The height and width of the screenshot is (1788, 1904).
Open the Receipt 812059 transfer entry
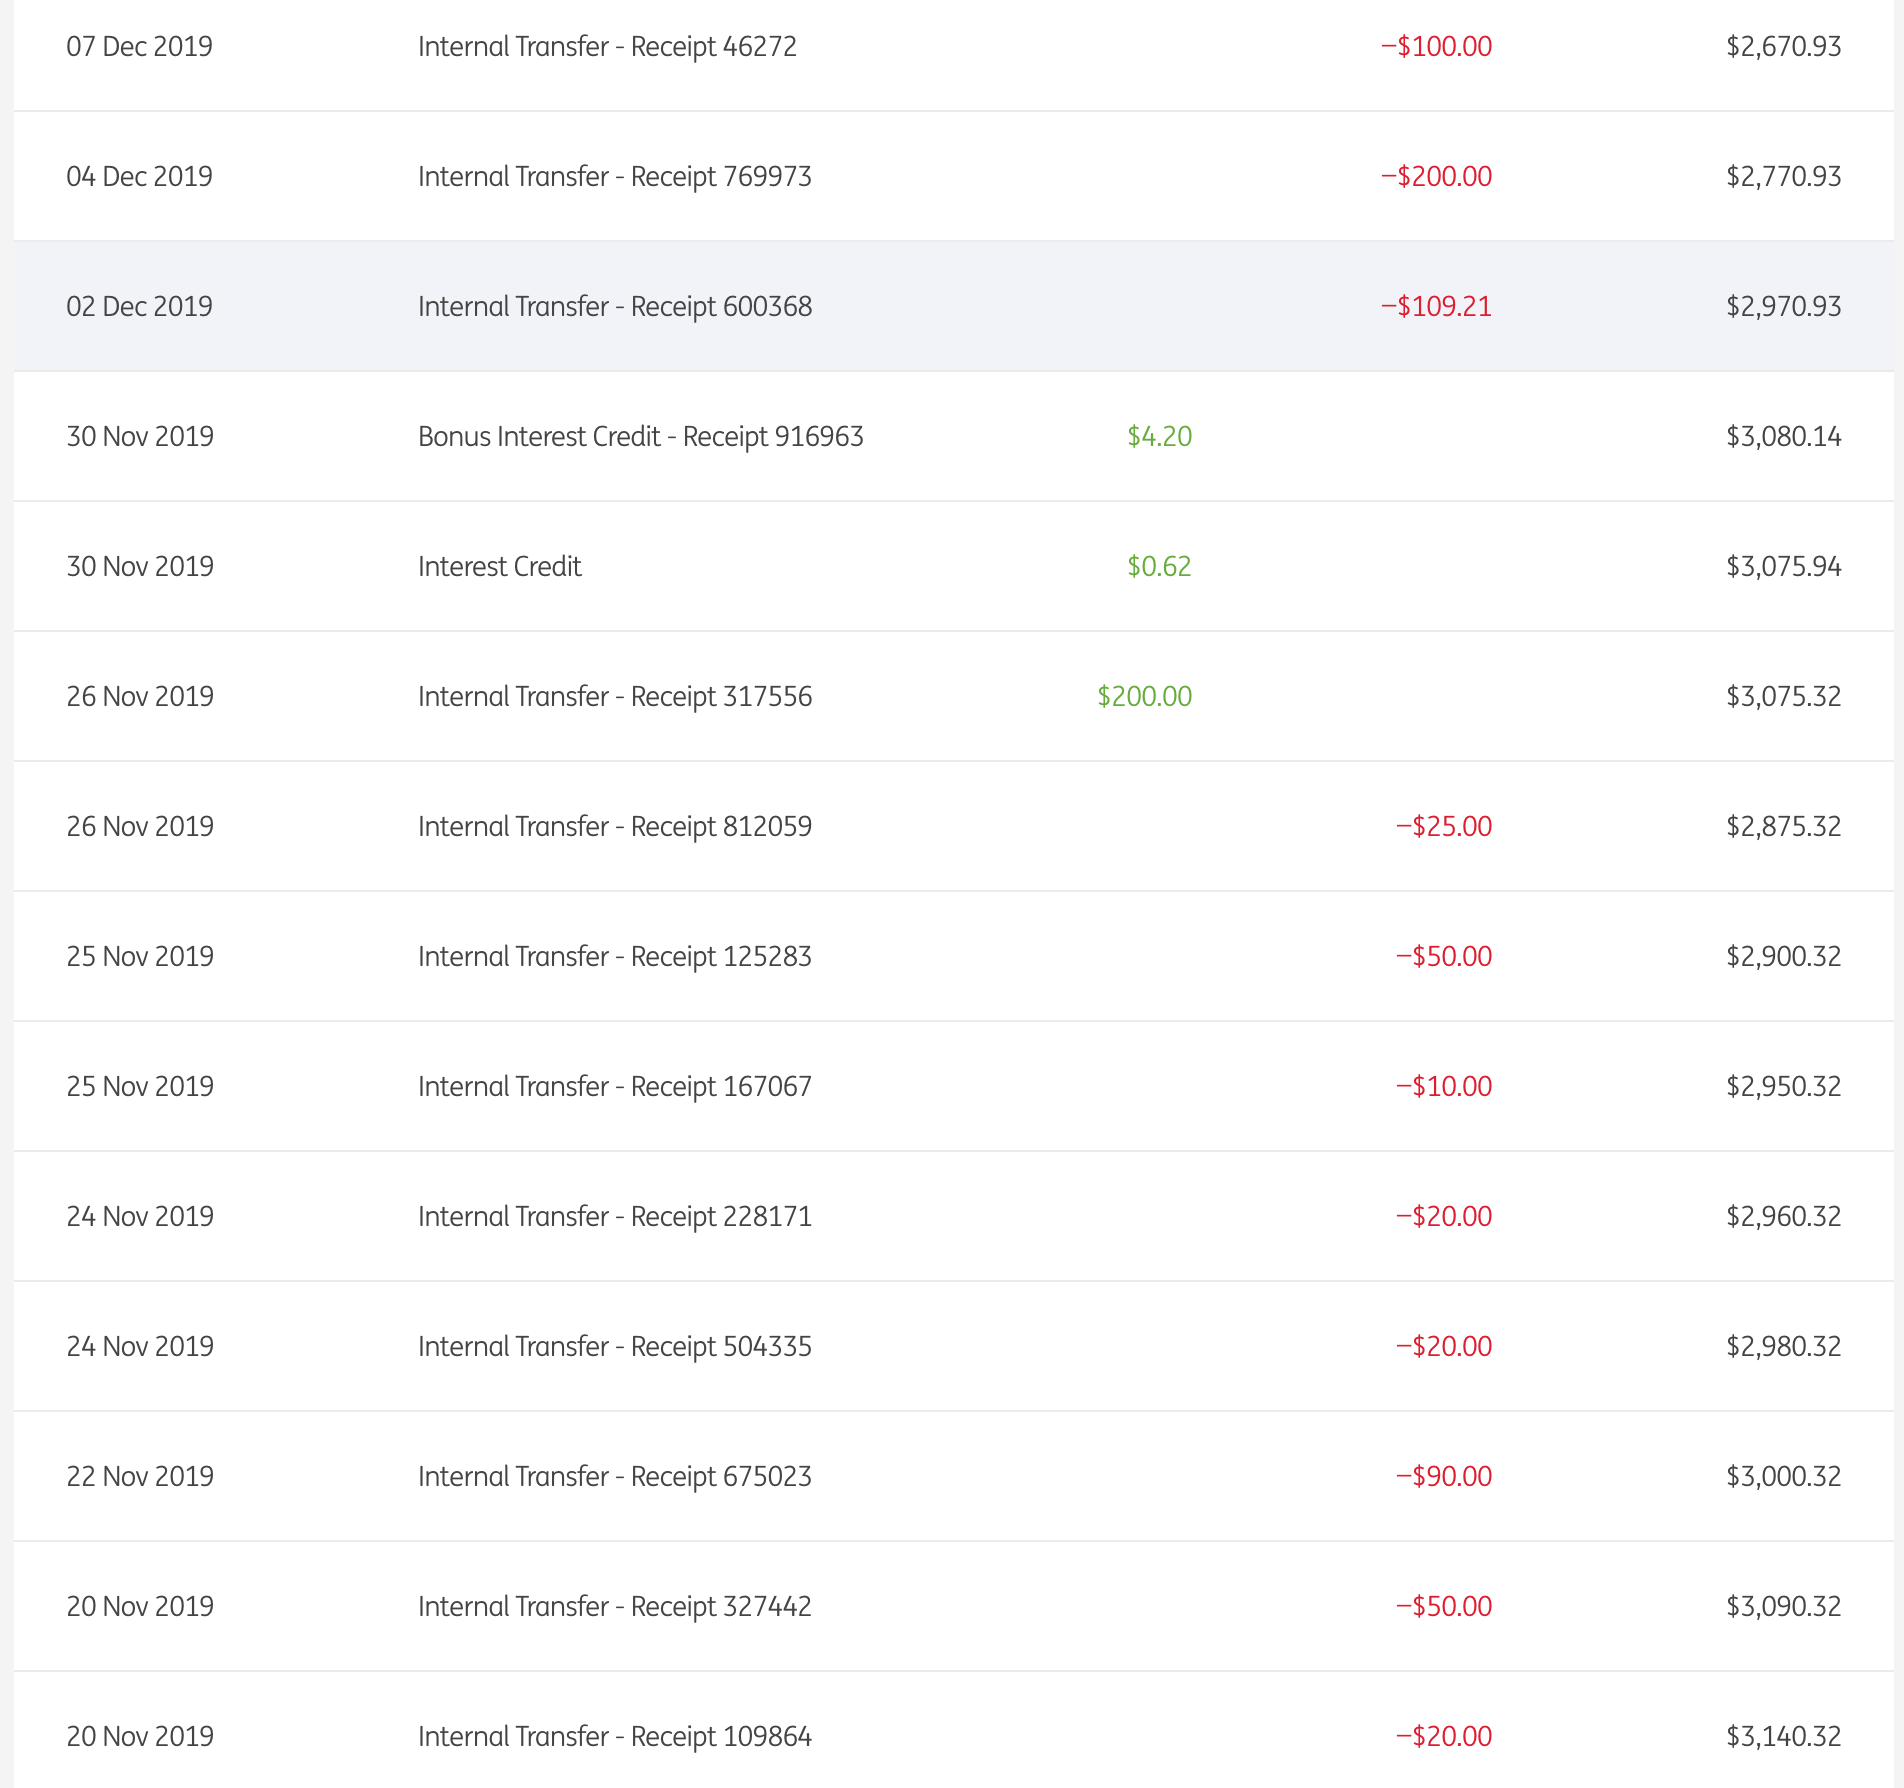coord(614,827)
